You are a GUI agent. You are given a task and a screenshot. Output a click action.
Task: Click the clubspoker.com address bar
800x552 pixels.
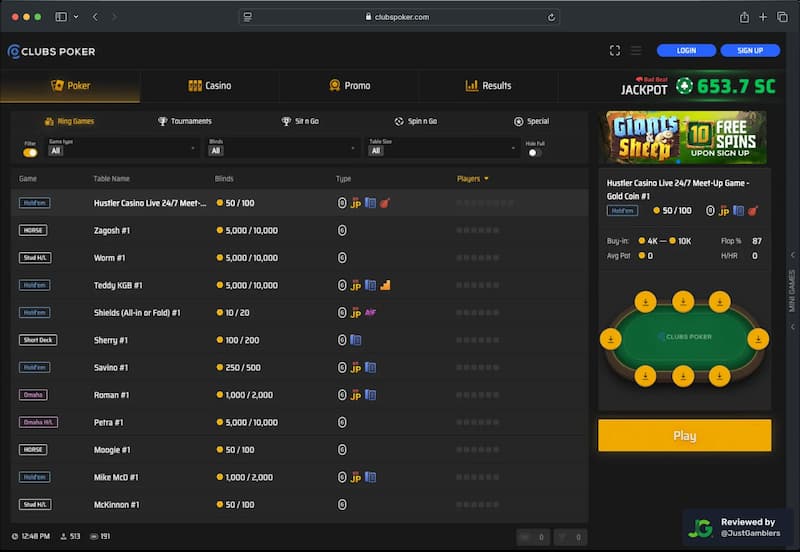(x=399, y=17)
